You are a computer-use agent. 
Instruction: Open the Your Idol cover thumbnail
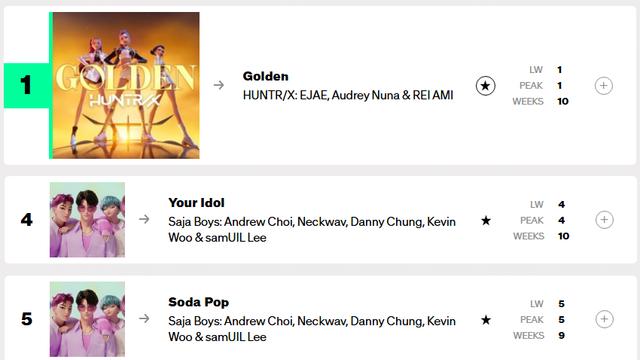(x=87, y=220)
